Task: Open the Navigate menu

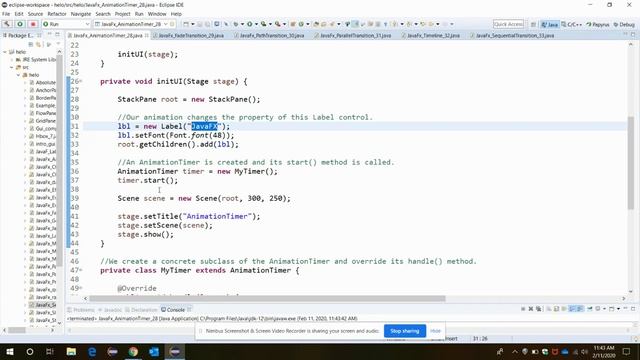Action: click(81, 14)
